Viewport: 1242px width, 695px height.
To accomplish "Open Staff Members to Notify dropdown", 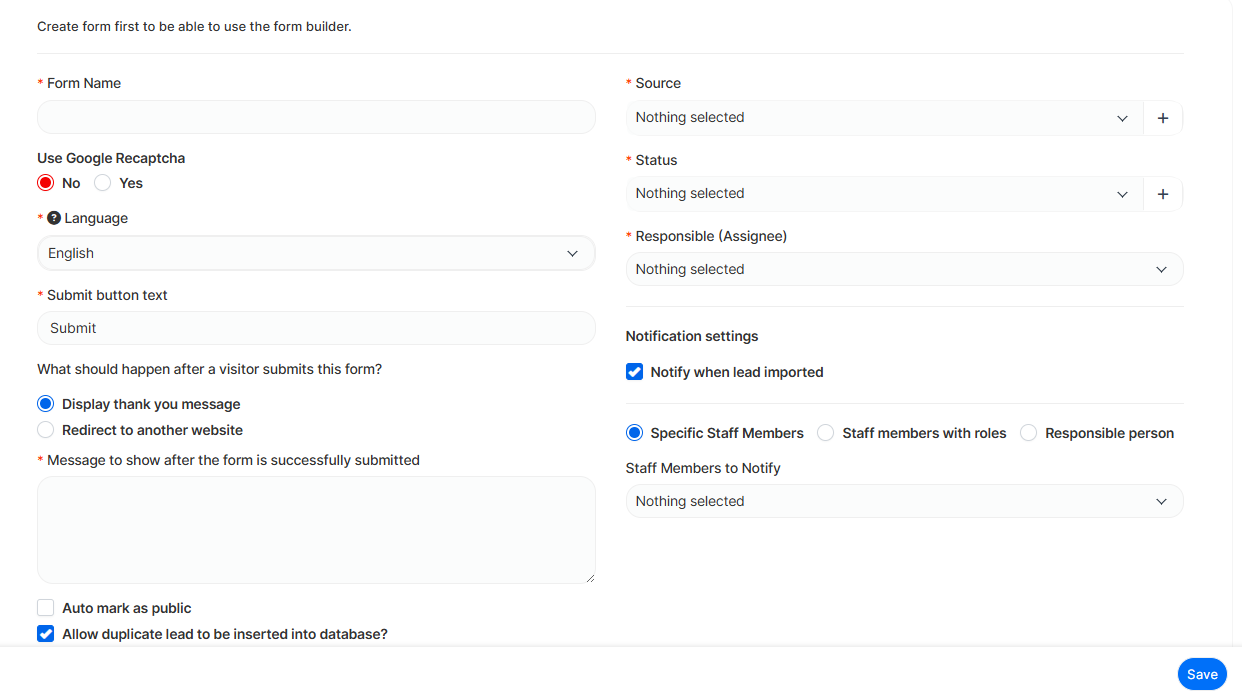I will point(904,502).
